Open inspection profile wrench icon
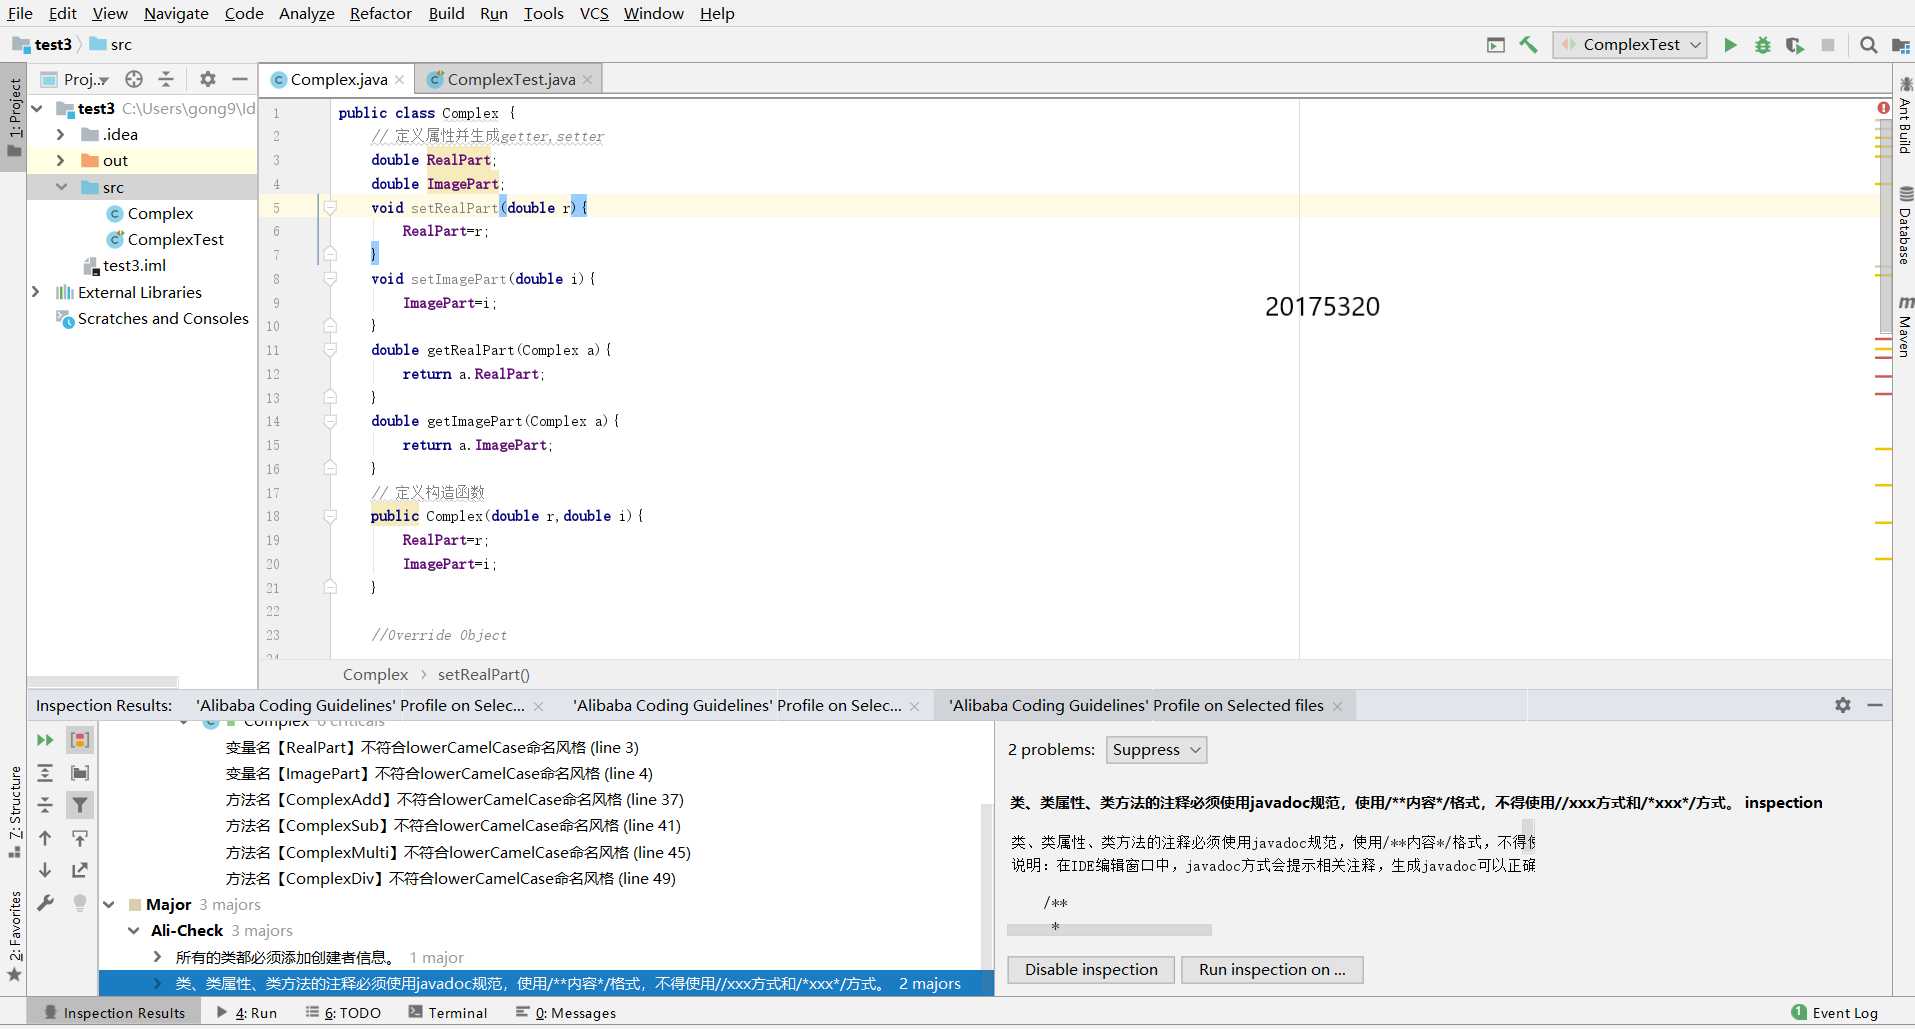Screen dimensions: 1915x1029 pos(45,903)
